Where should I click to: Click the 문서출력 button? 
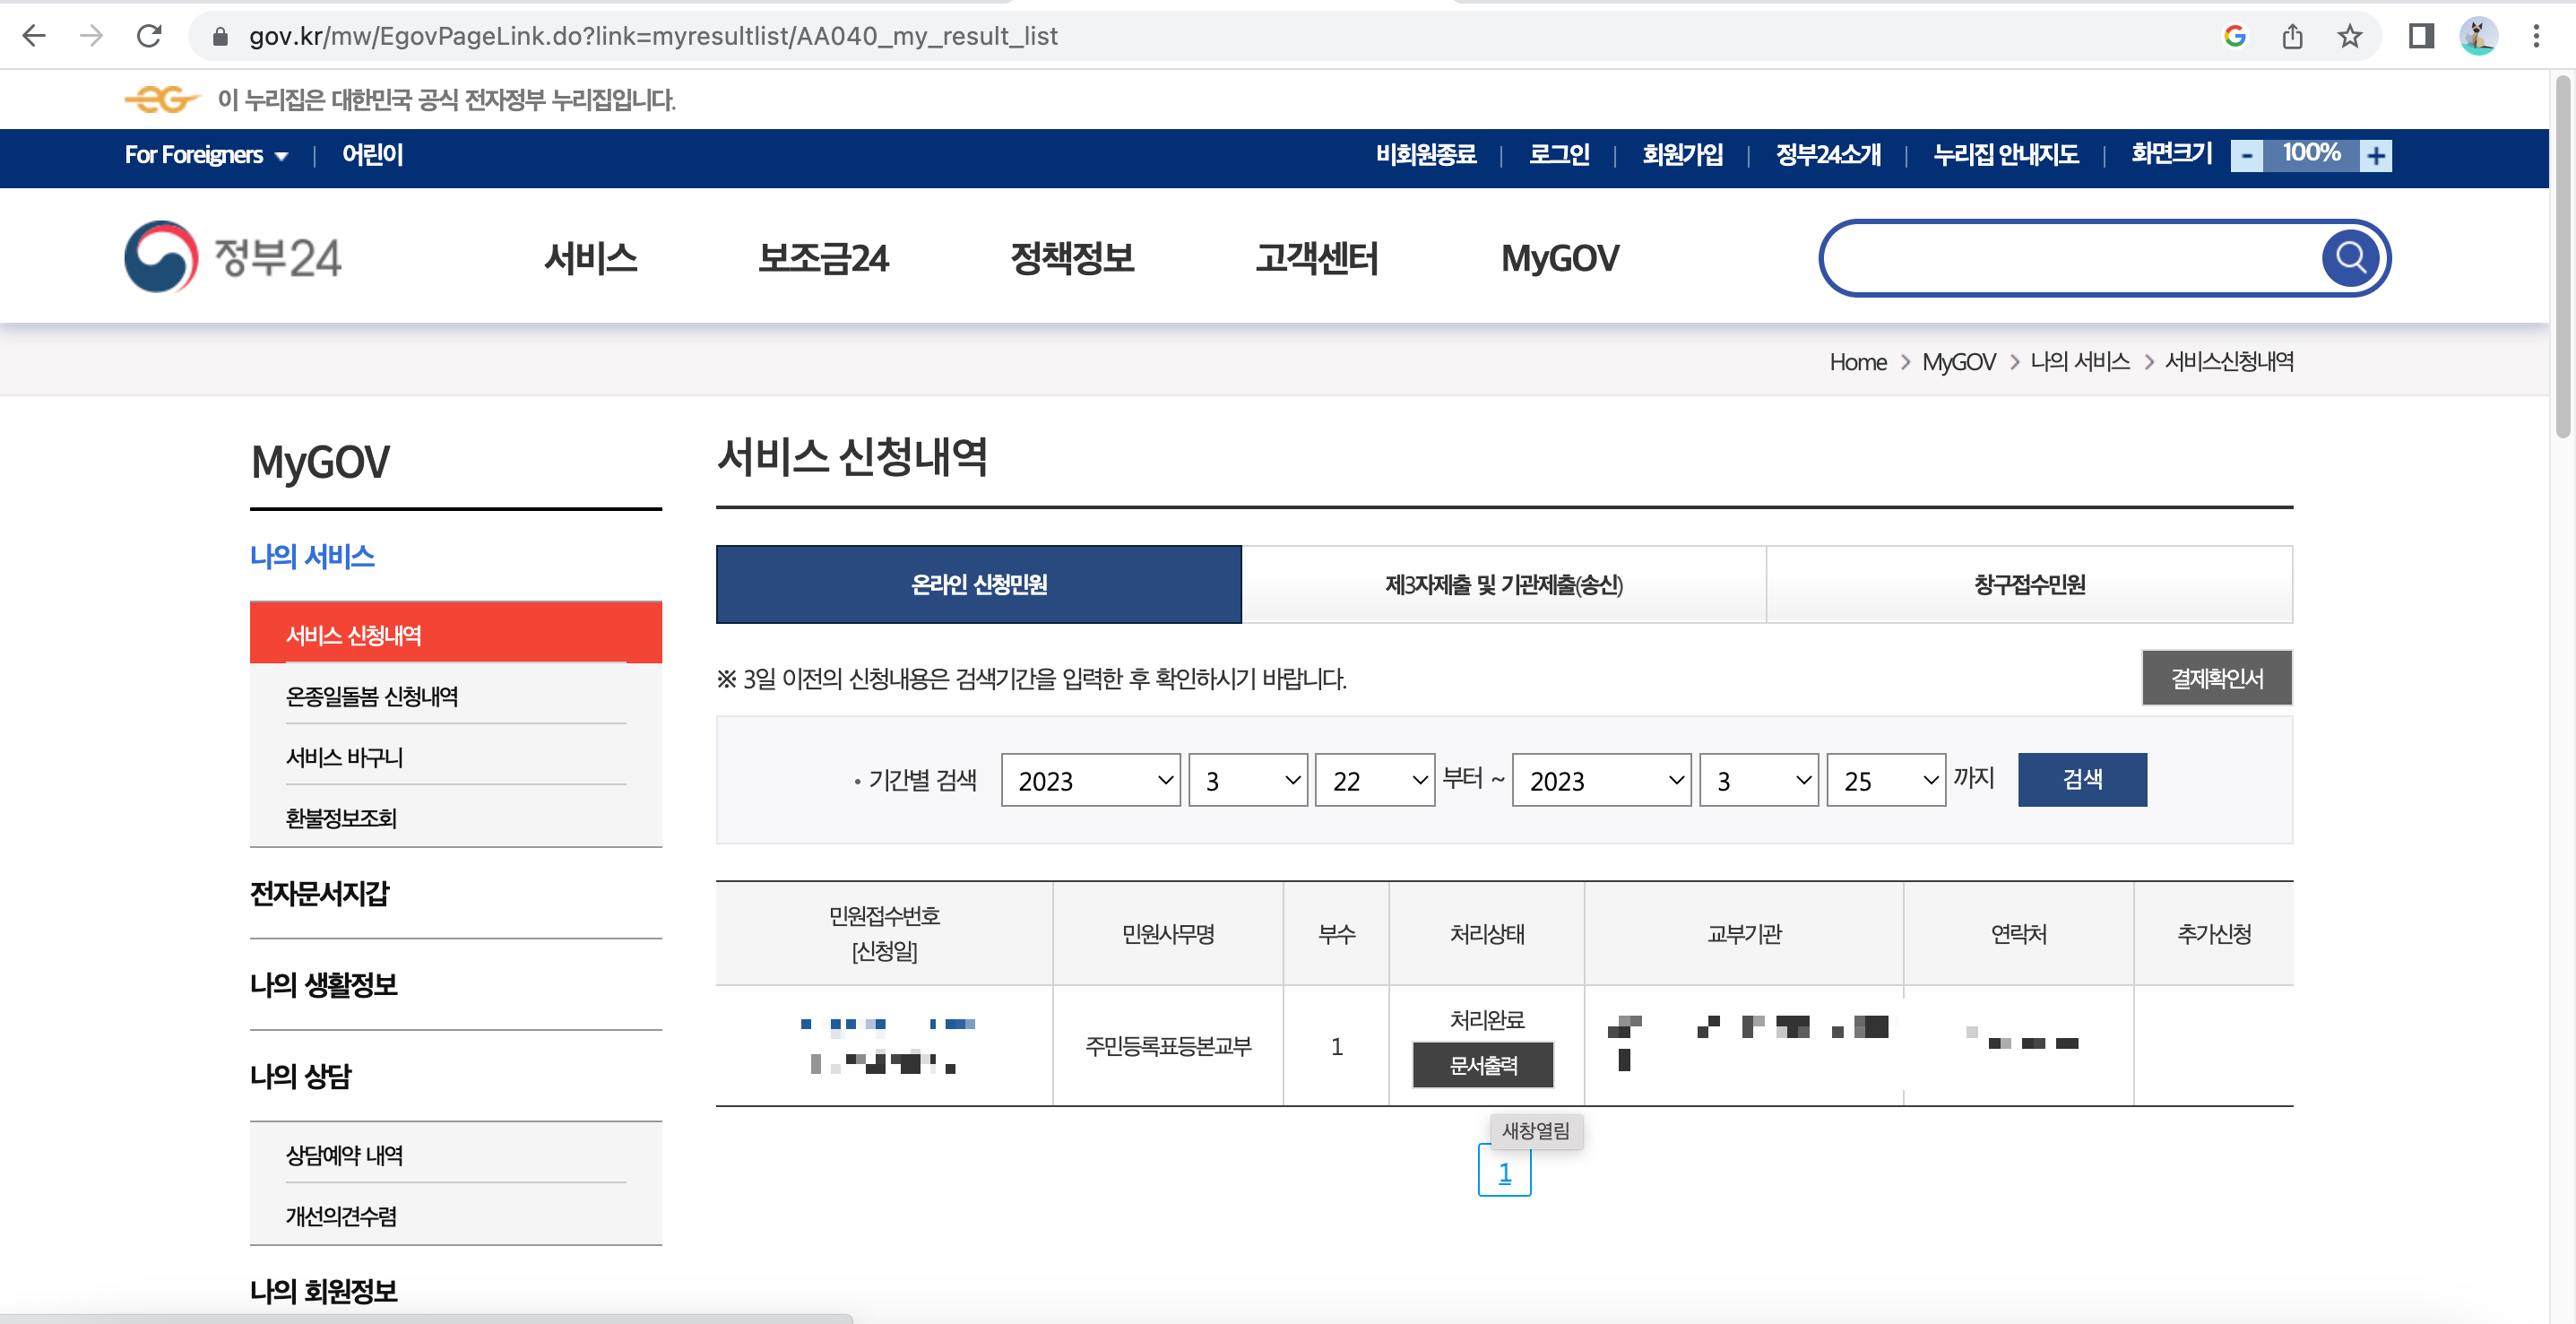(x=1483, y=1065)
